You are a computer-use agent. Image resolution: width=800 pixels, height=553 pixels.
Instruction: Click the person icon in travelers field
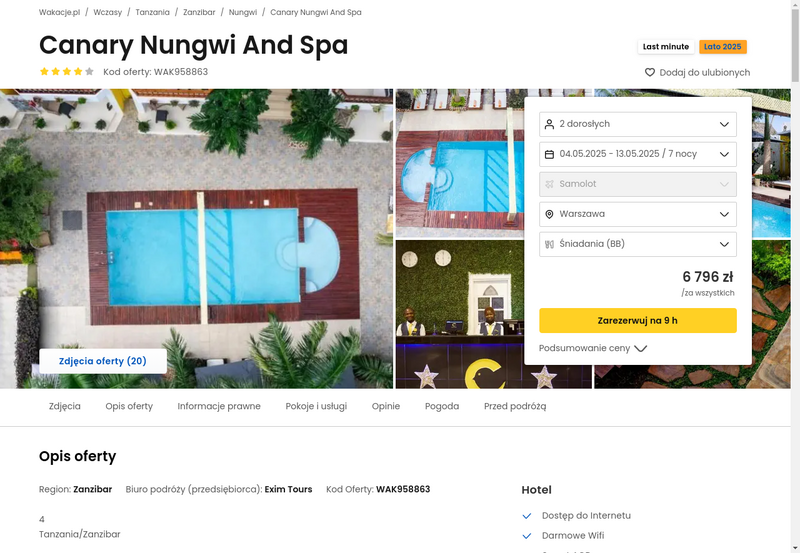pos(549,124)
